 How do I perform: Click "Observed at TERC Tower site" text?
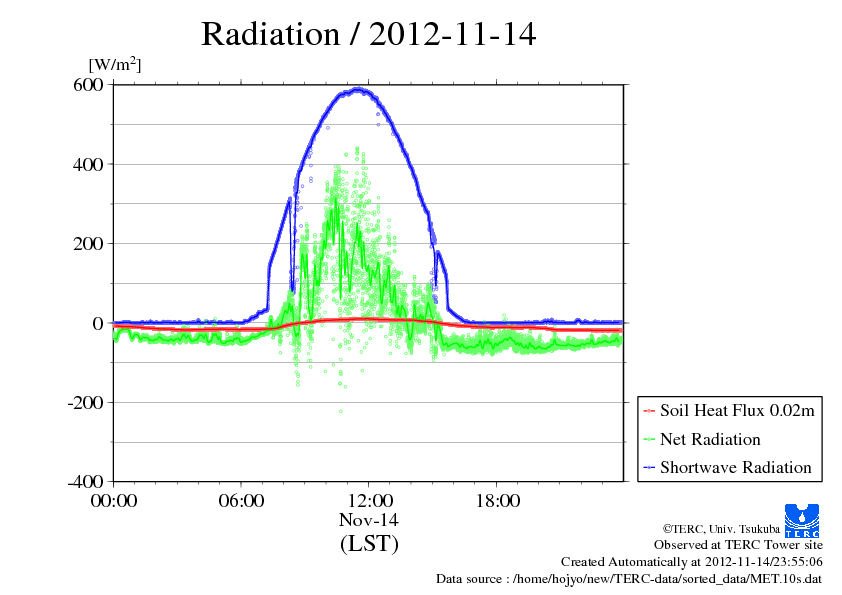tap(738, 545)
